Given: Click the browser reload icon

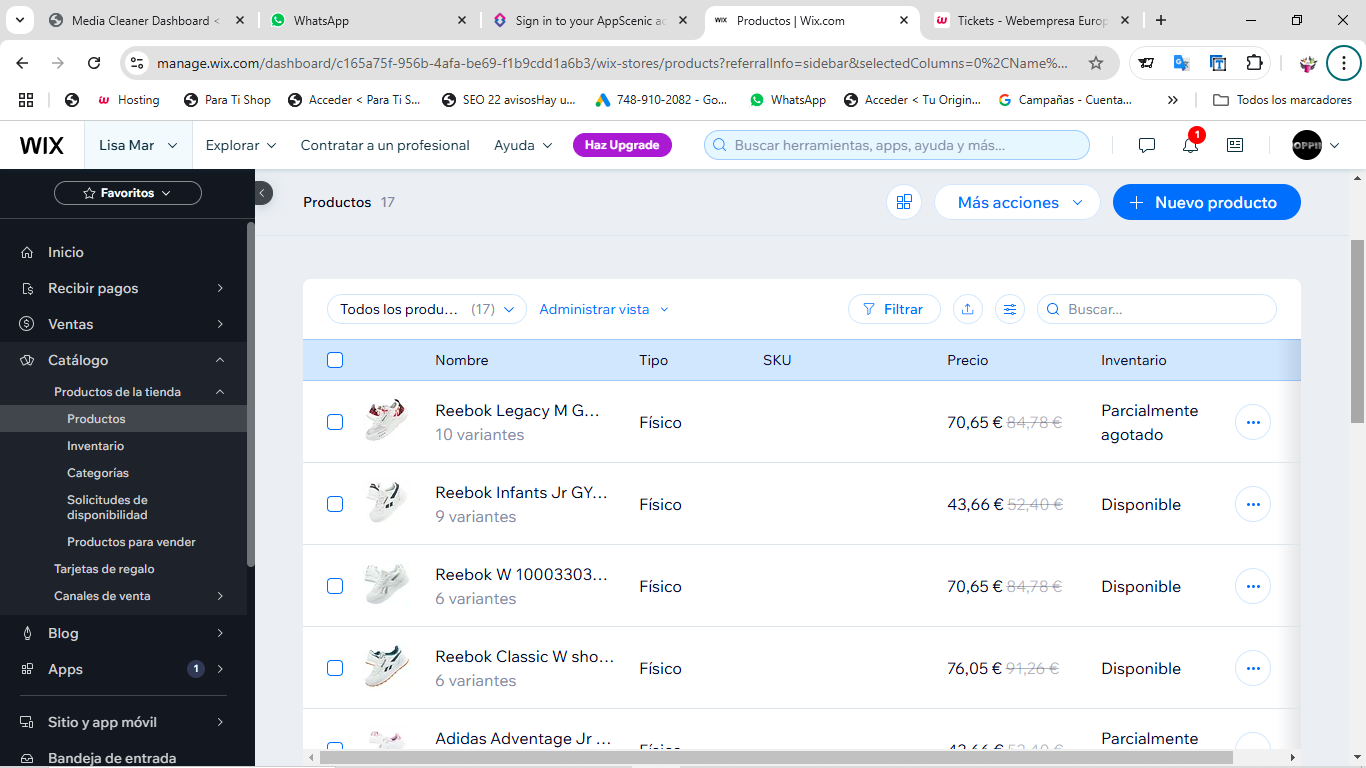Looking at the screenshot, I should pos(94,63).
